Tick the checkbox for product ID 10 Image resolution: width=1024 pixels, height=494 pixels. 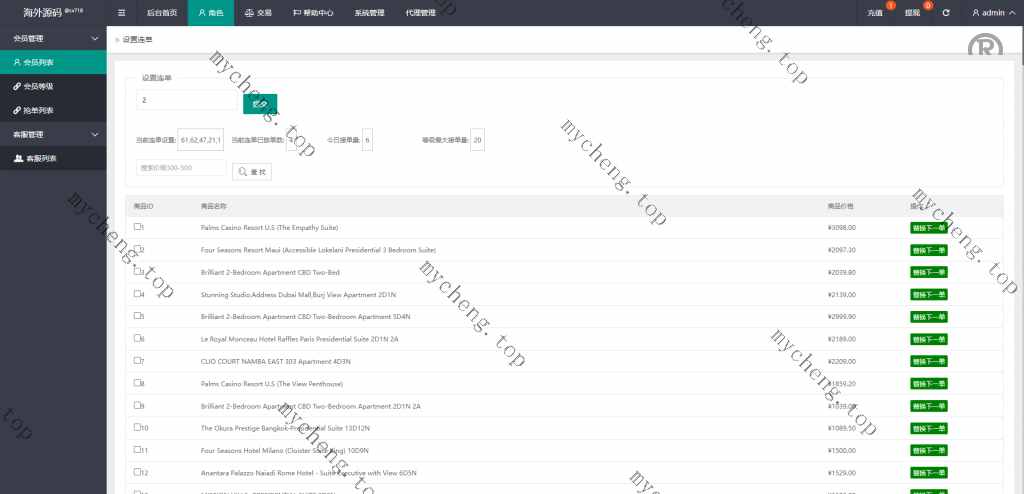tap(137, 427)
